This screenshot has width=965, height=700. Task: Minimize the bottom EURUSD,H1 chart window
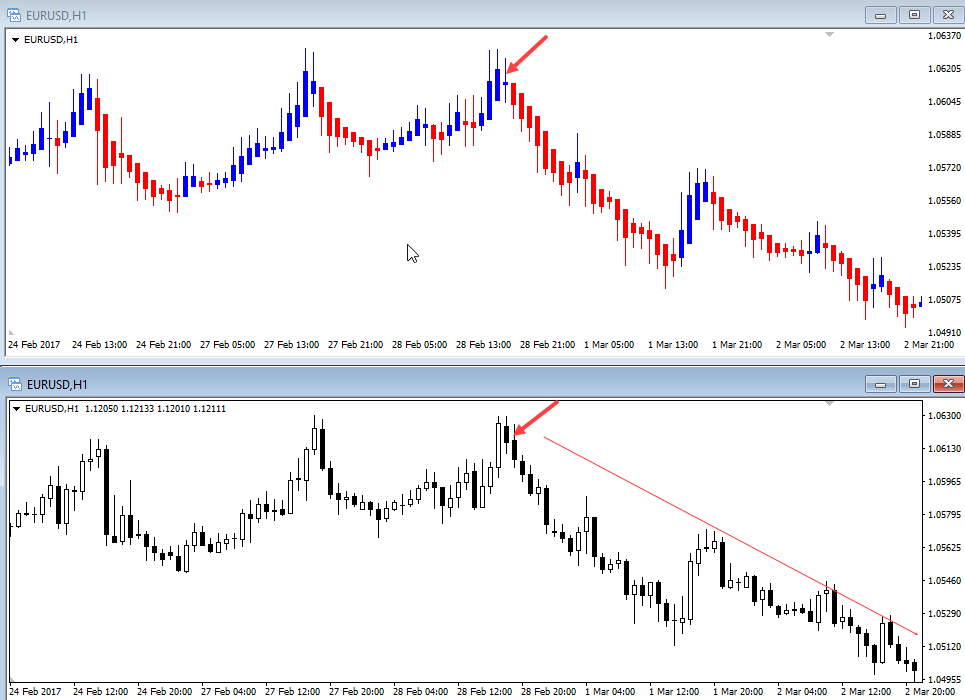(882, 383)
